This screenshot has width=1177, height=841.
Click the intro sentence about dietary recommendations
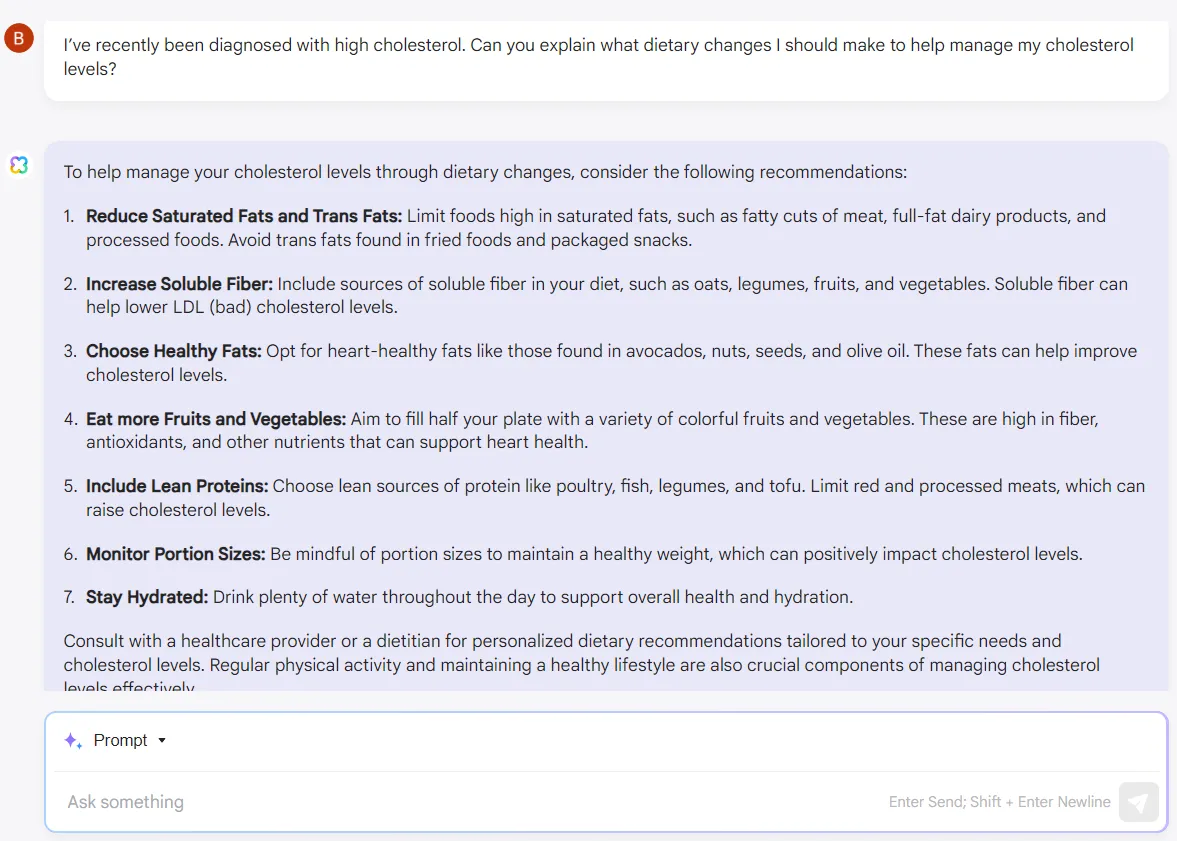click(485, 172)
